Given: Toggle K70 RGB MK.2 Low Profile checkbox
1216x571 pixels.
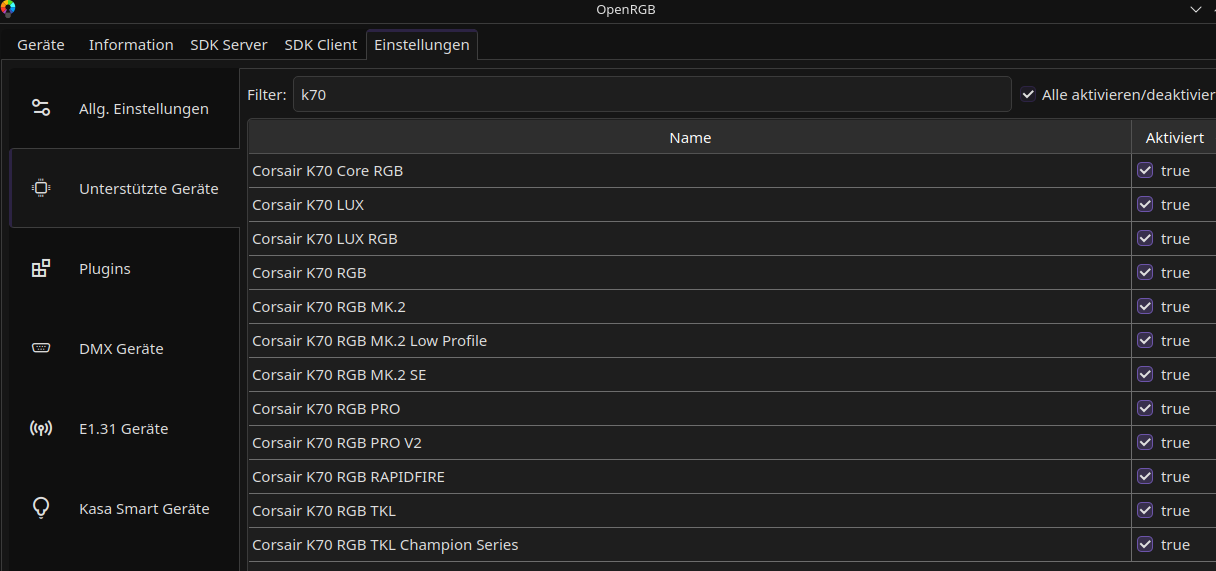Looking at the screenshot, I should [1146, 340].
